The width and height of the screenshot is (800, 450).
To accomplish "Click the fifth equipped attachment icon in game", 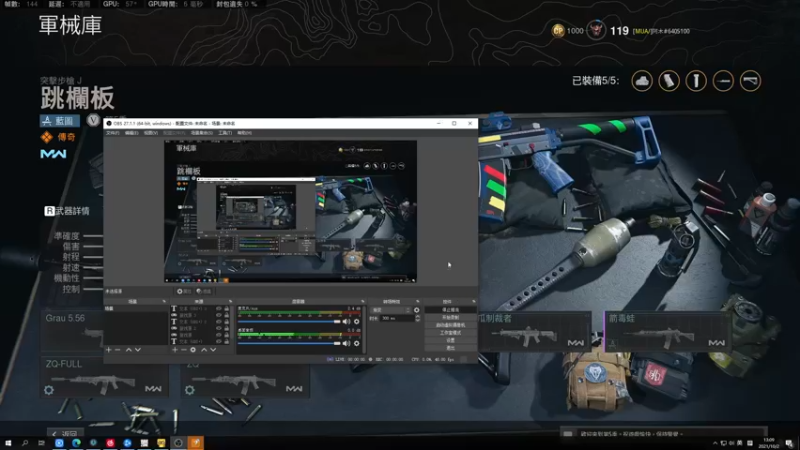I will click(x=750, y=81).
